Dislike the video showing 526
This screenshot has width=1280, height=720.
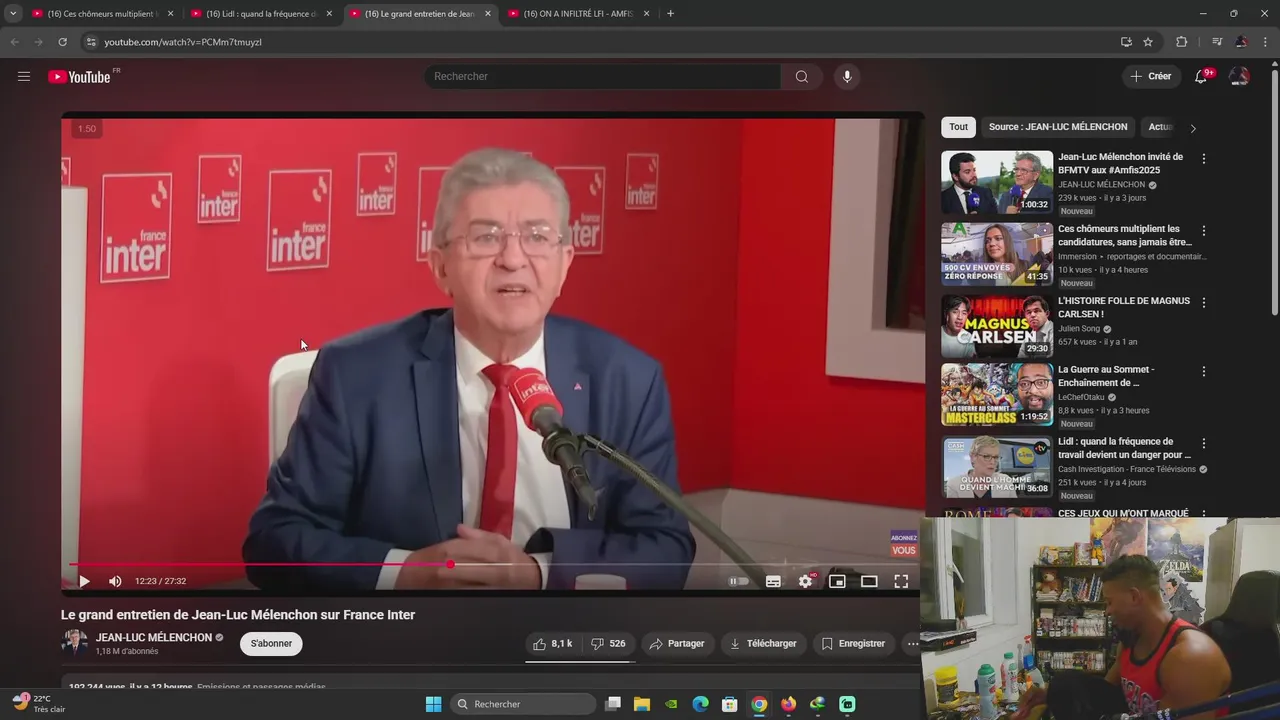pos(608,644)
